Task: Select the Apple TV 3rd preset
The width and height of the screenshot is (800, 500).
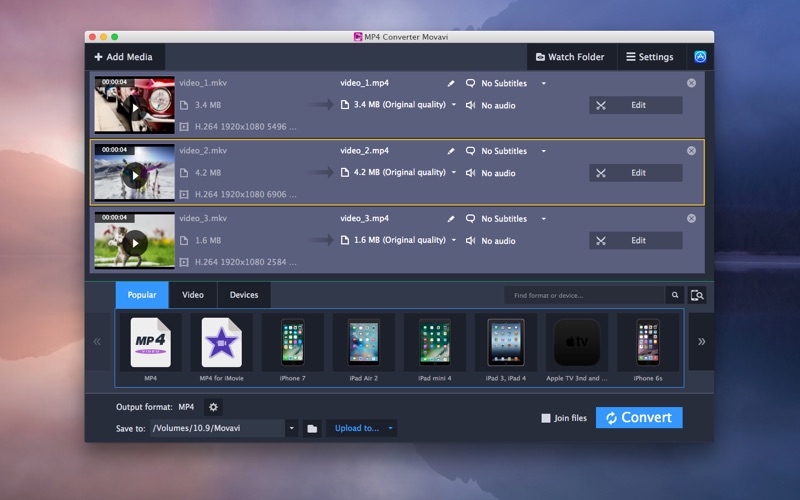Action: tap(577, 349)
